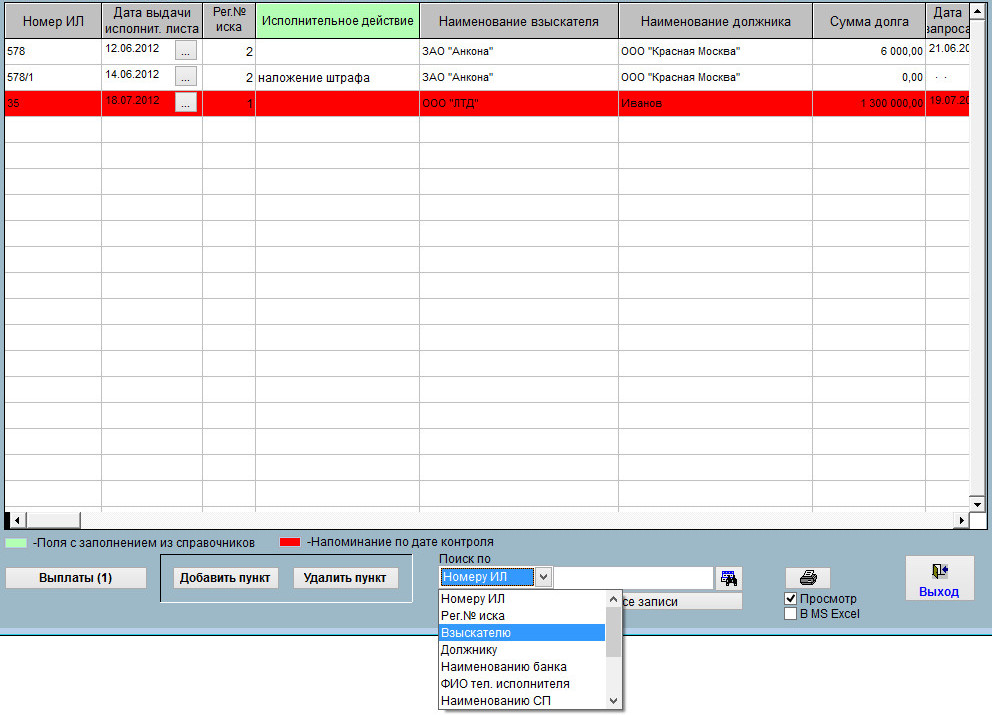
Task: Open the Поиск по combo box arrow
Action: click(543, 577)
